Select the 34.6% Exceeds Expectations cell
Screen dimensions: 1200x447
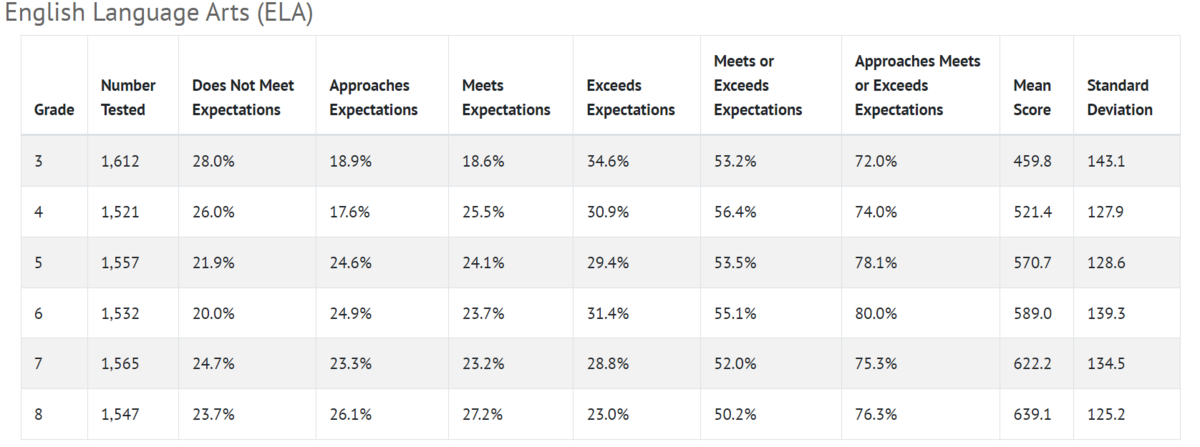(x=607, y=161)
